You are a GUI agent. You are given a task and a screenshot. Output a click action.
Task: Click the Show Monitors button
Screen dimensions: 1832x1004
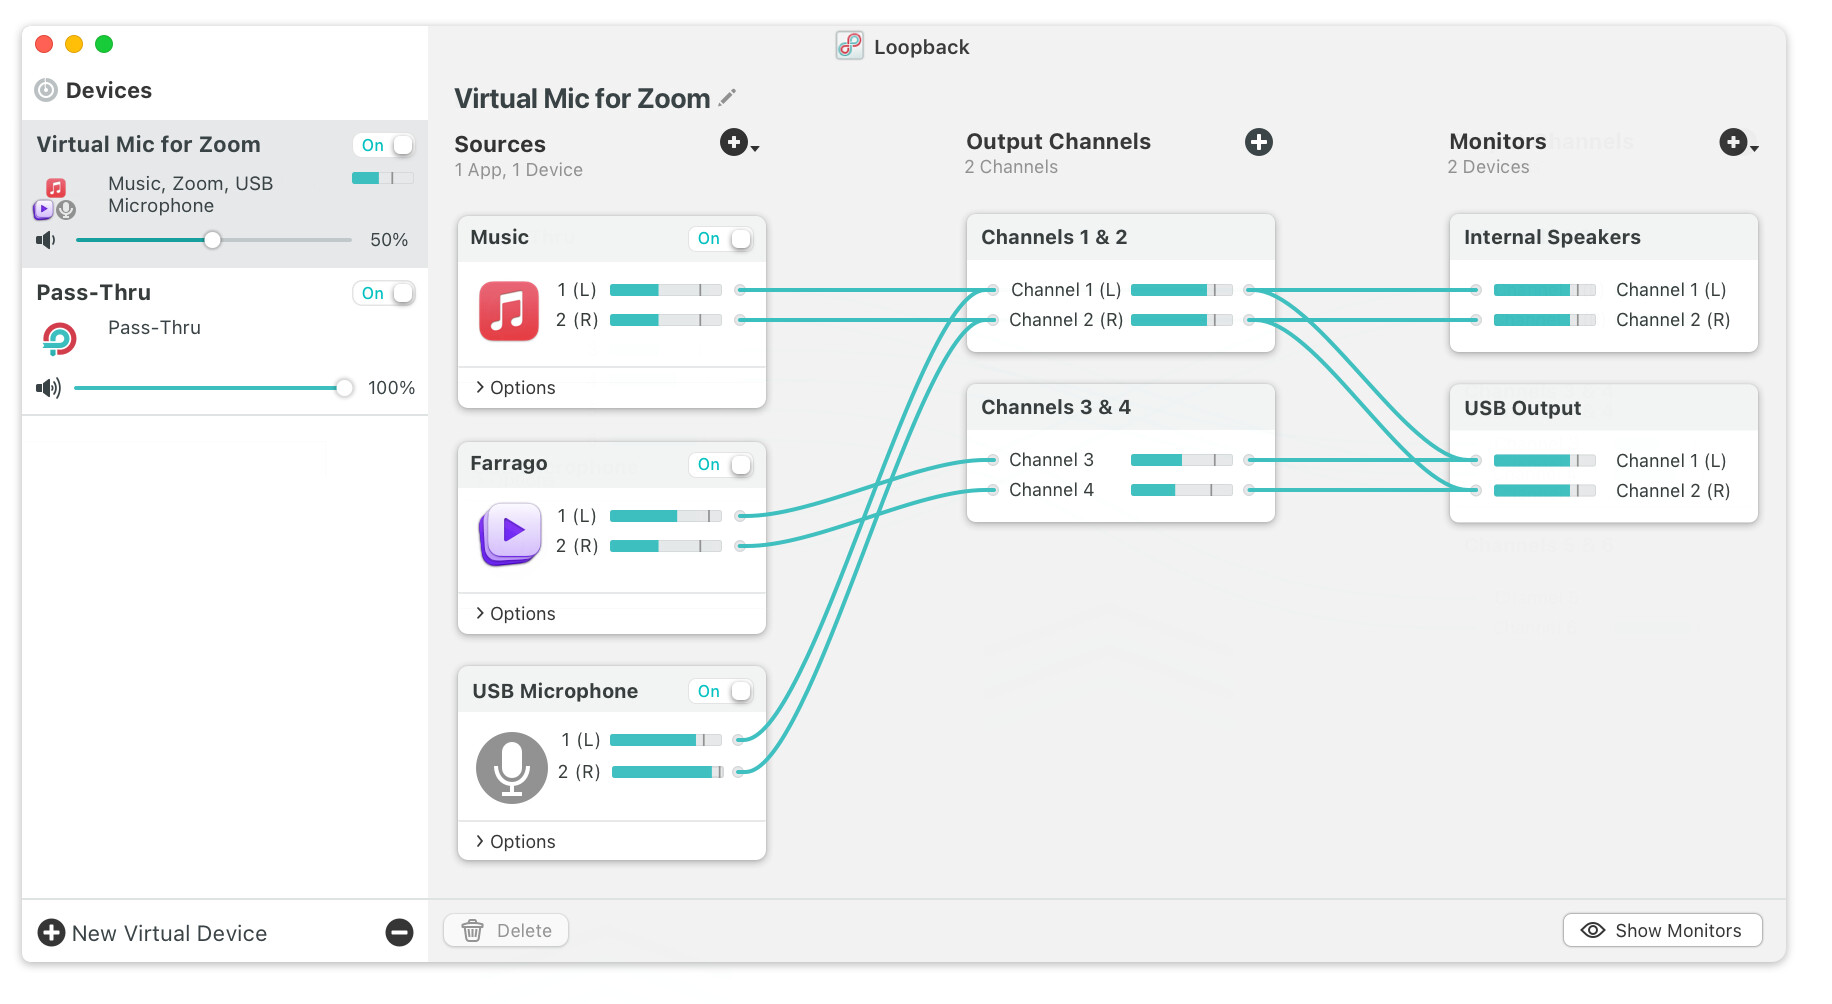1661,931
